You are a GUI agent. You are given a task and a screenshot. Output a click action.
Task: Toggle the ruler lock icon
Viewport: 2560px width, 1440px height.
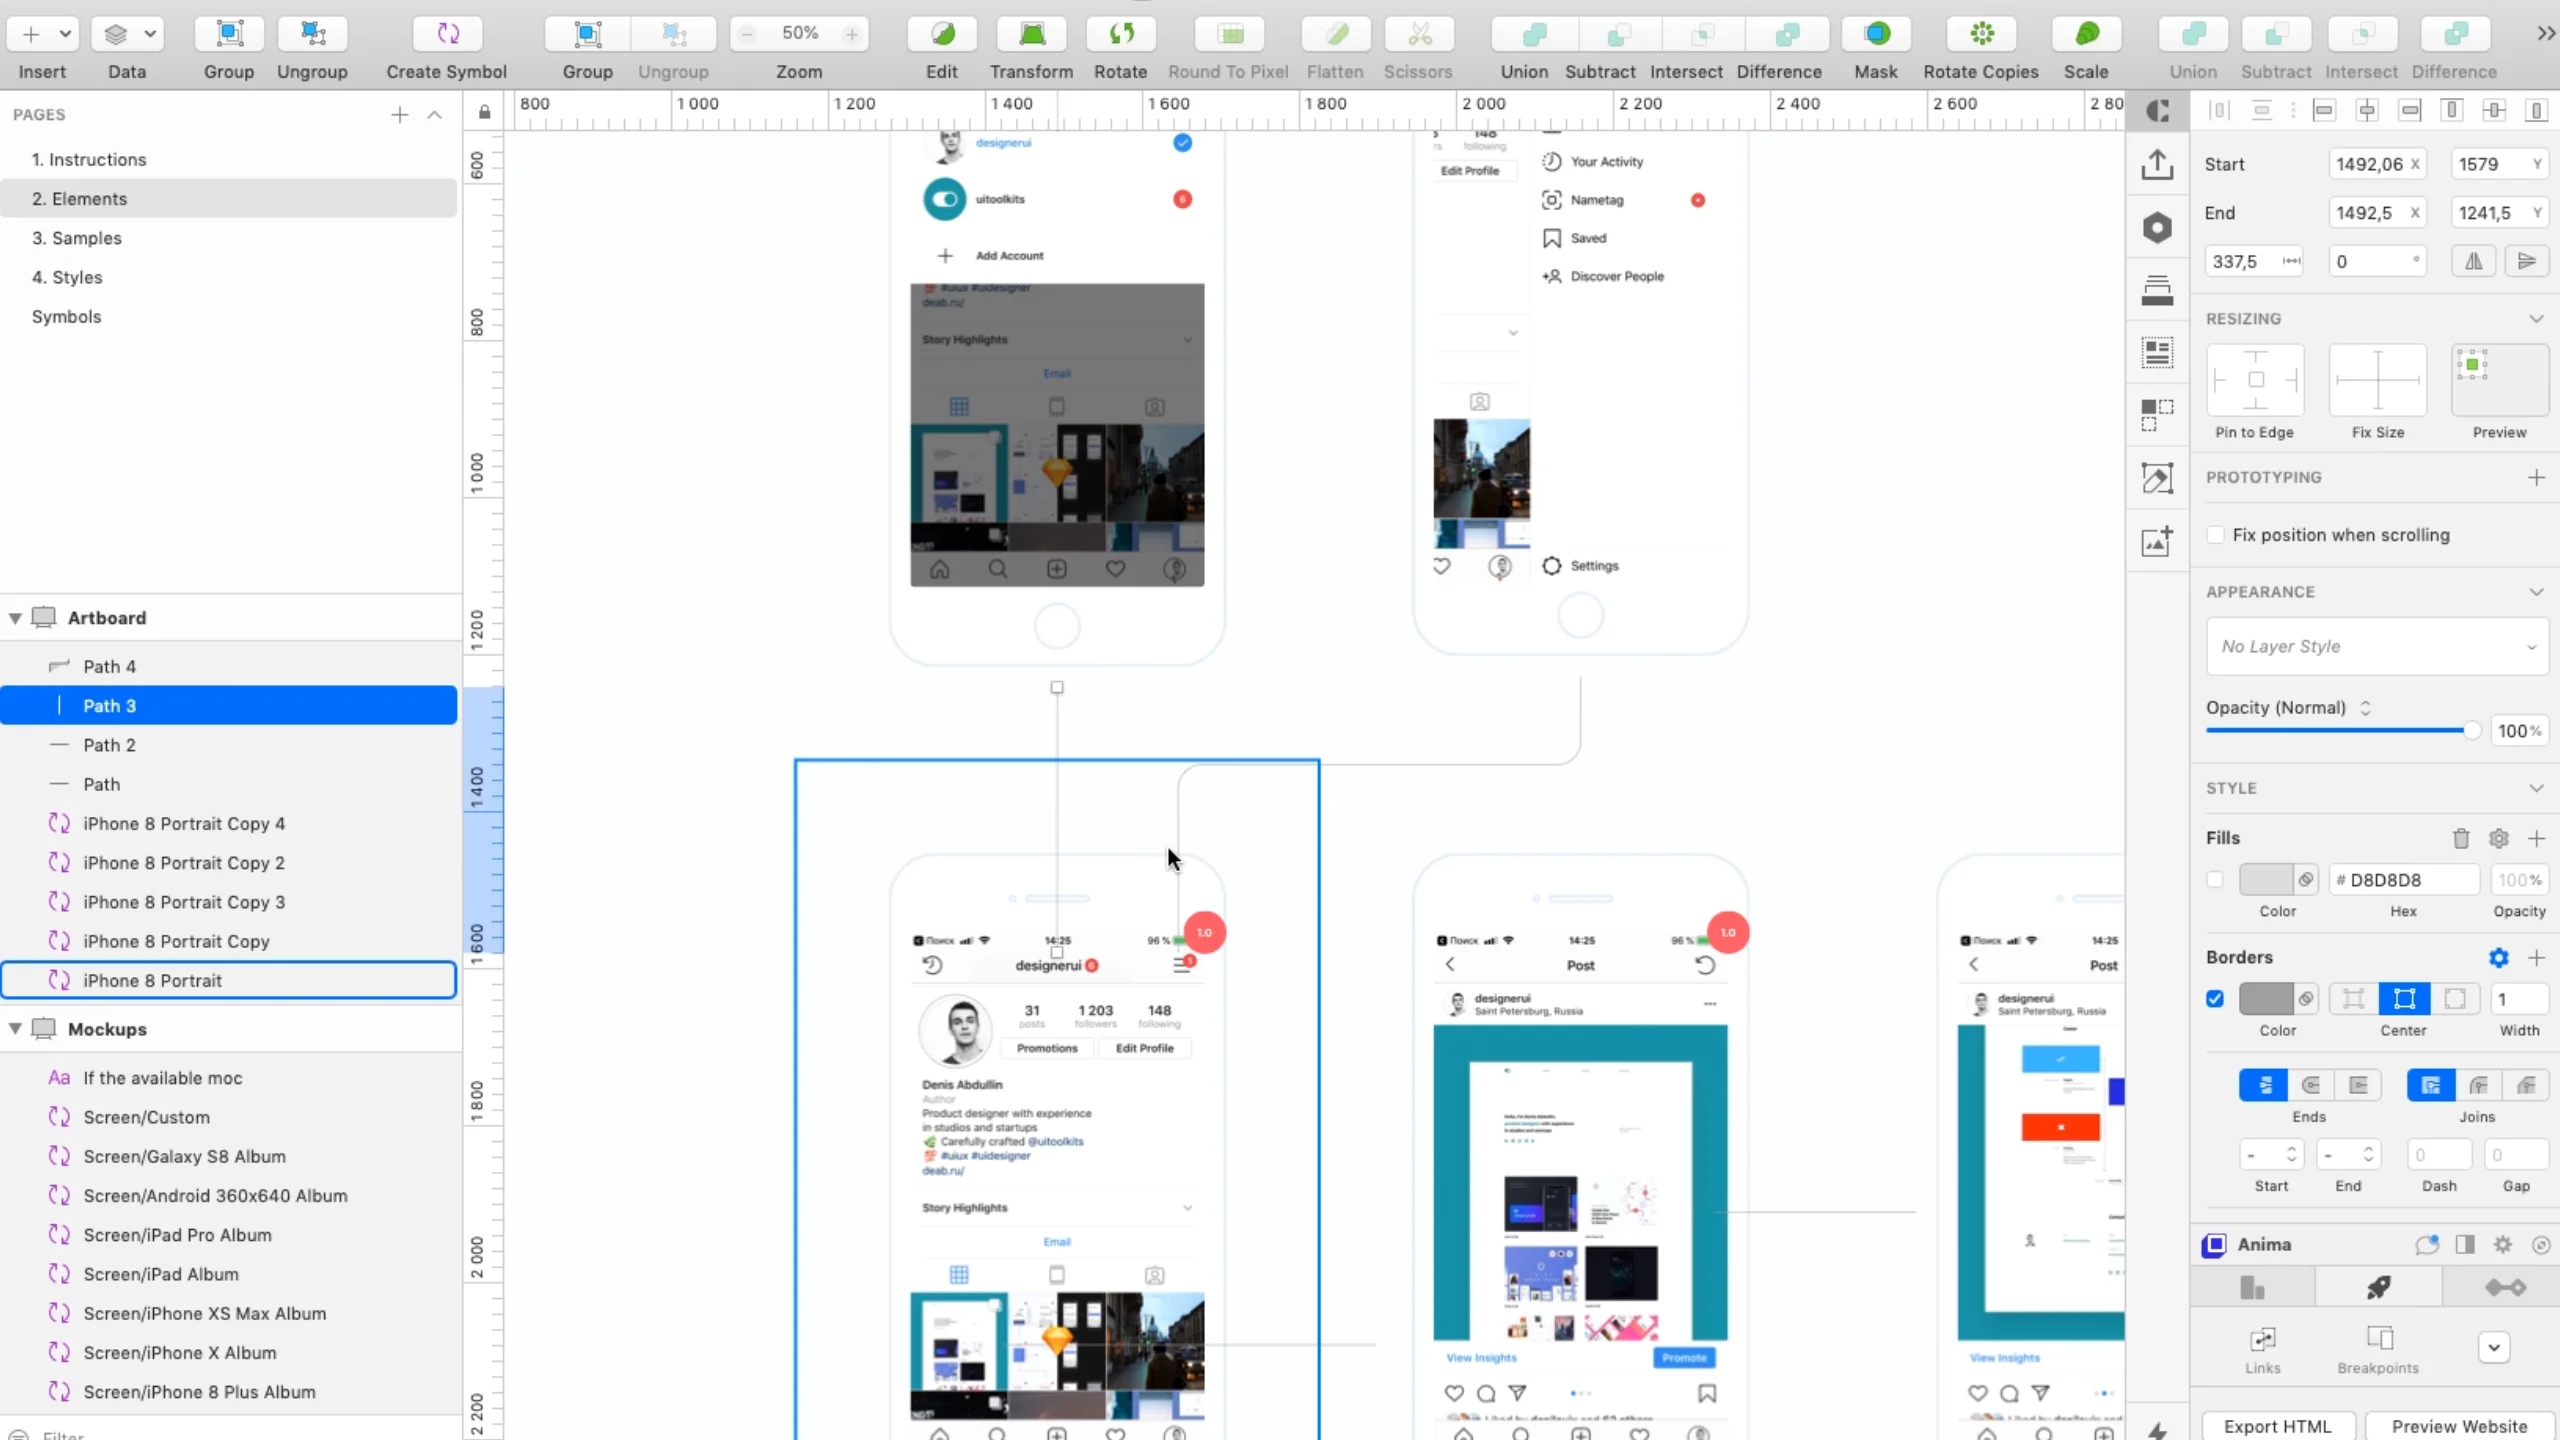tap(484, 111)
